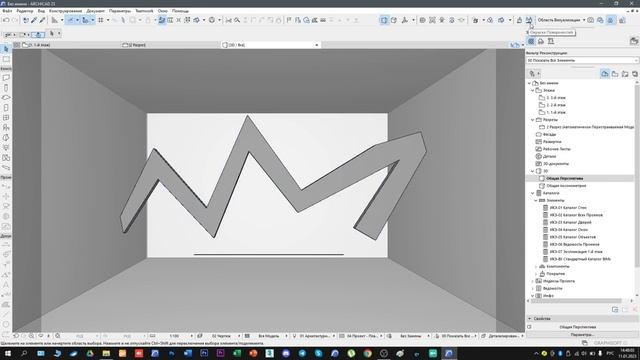Viewport: 640px width, 360px height.
Task: Switch navigator to View Map icon
Action: point(615,73)
